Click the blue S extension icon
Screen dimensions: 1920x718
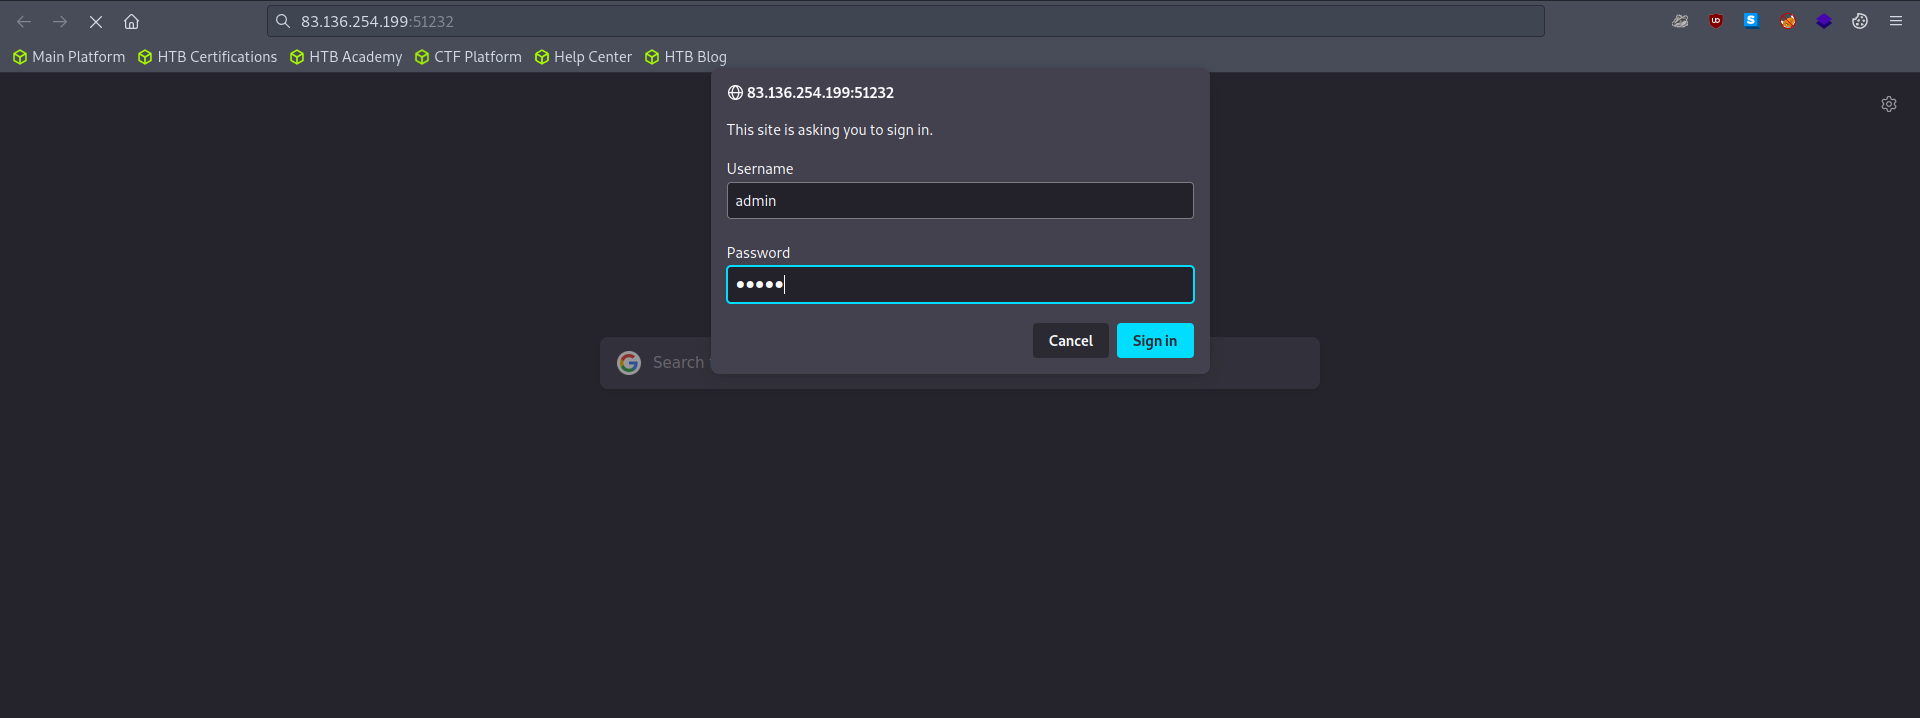(x=1751, y=21)
